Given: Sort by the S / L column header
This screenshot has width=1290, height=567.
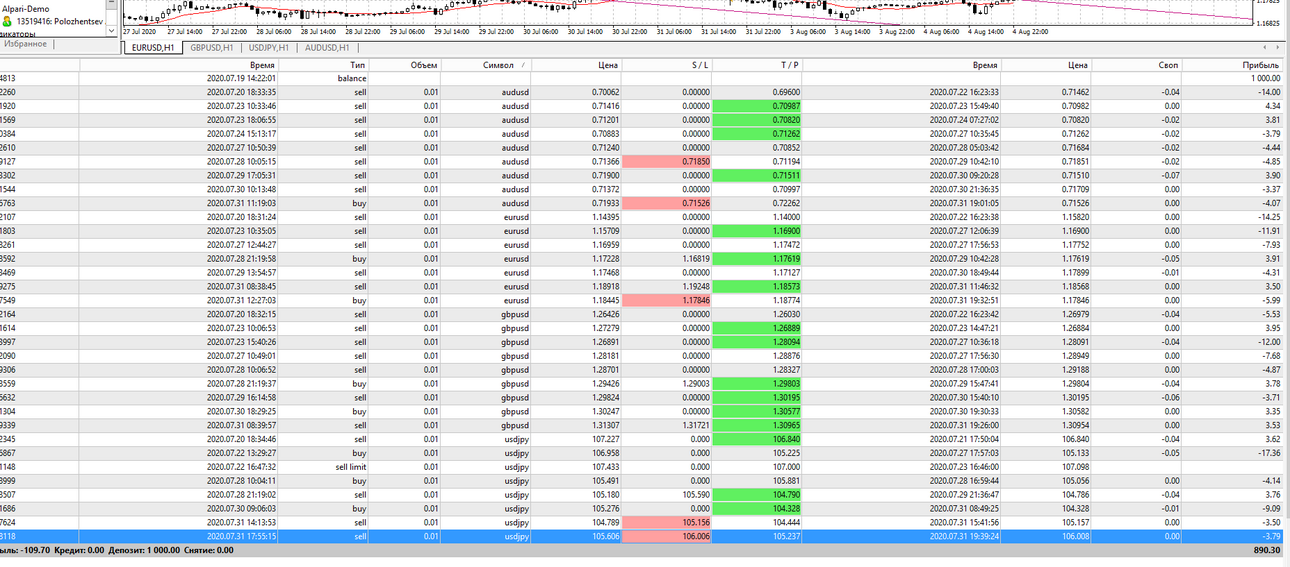Looking at the screenshot, I should coord(666,65).
